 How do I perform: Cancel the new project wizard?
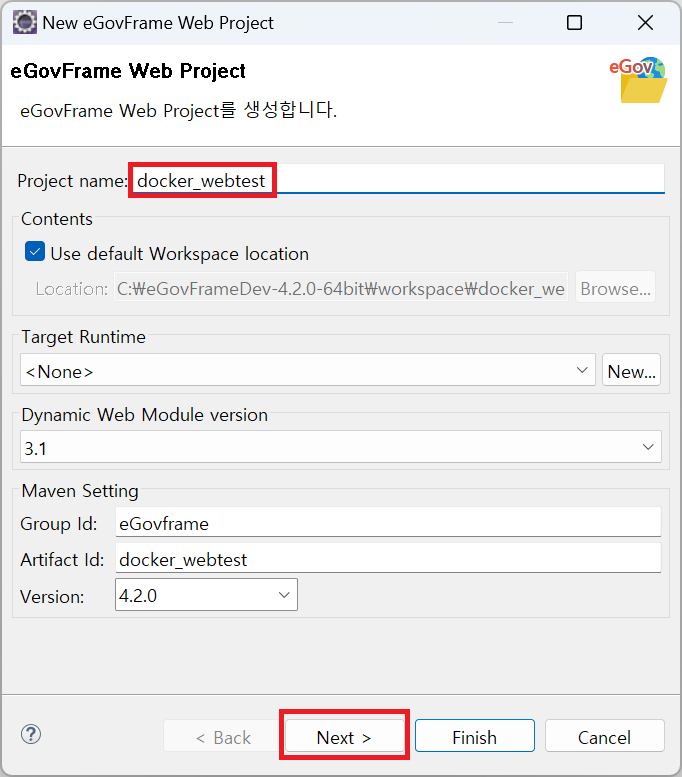[x=604, y=737]
